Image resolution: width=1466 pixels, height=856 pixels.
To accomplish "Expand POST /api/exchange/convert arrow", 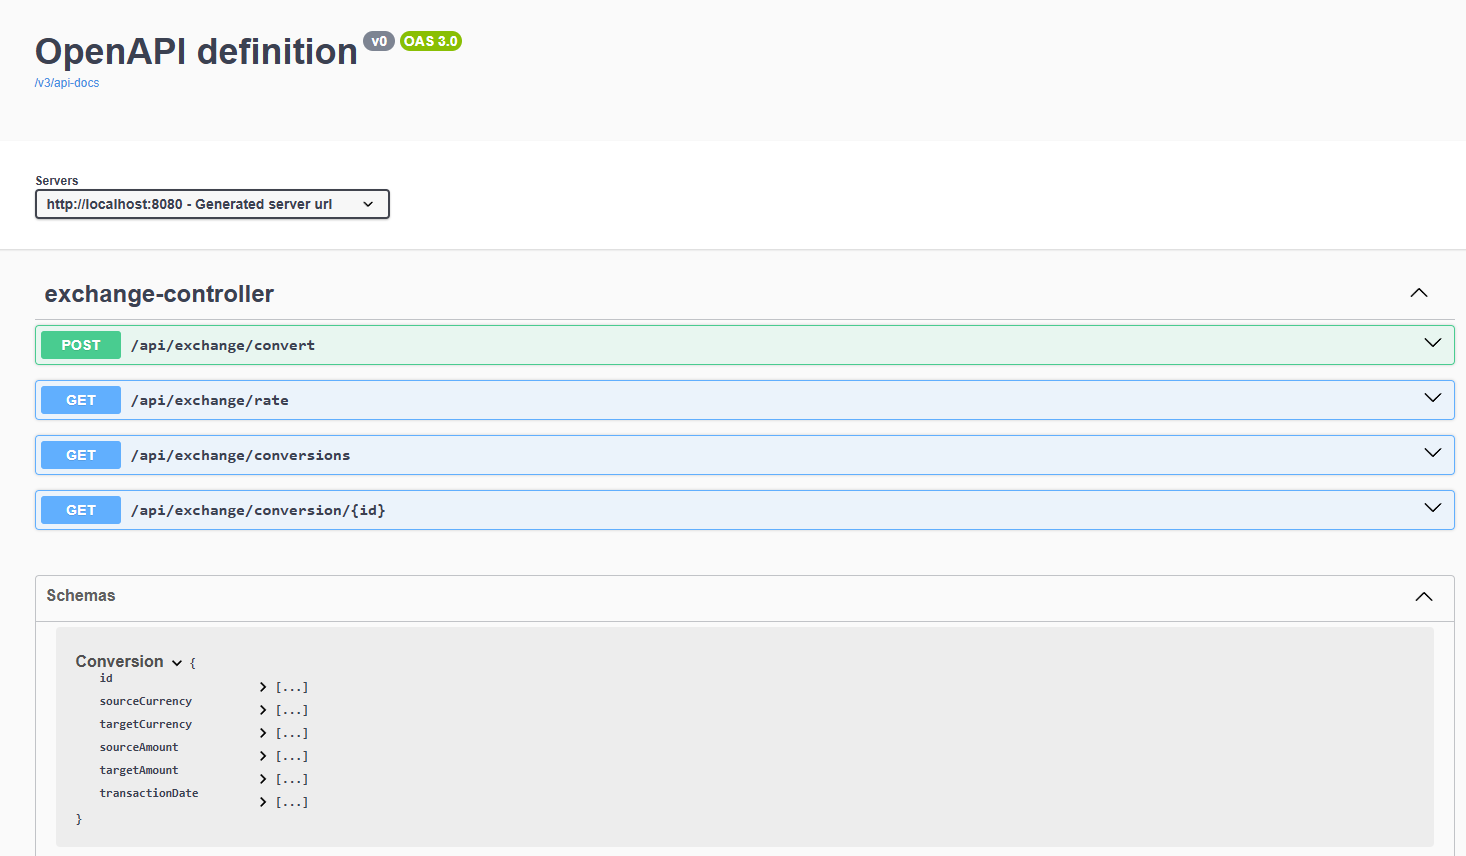I will [1432, 344].
